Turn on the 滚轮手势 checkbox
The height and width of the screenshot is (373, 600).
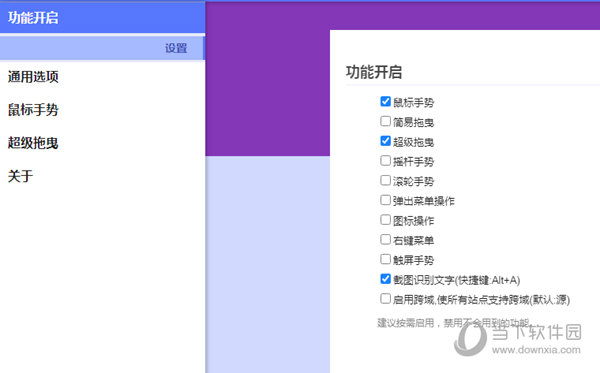click(x=385, y=180)
